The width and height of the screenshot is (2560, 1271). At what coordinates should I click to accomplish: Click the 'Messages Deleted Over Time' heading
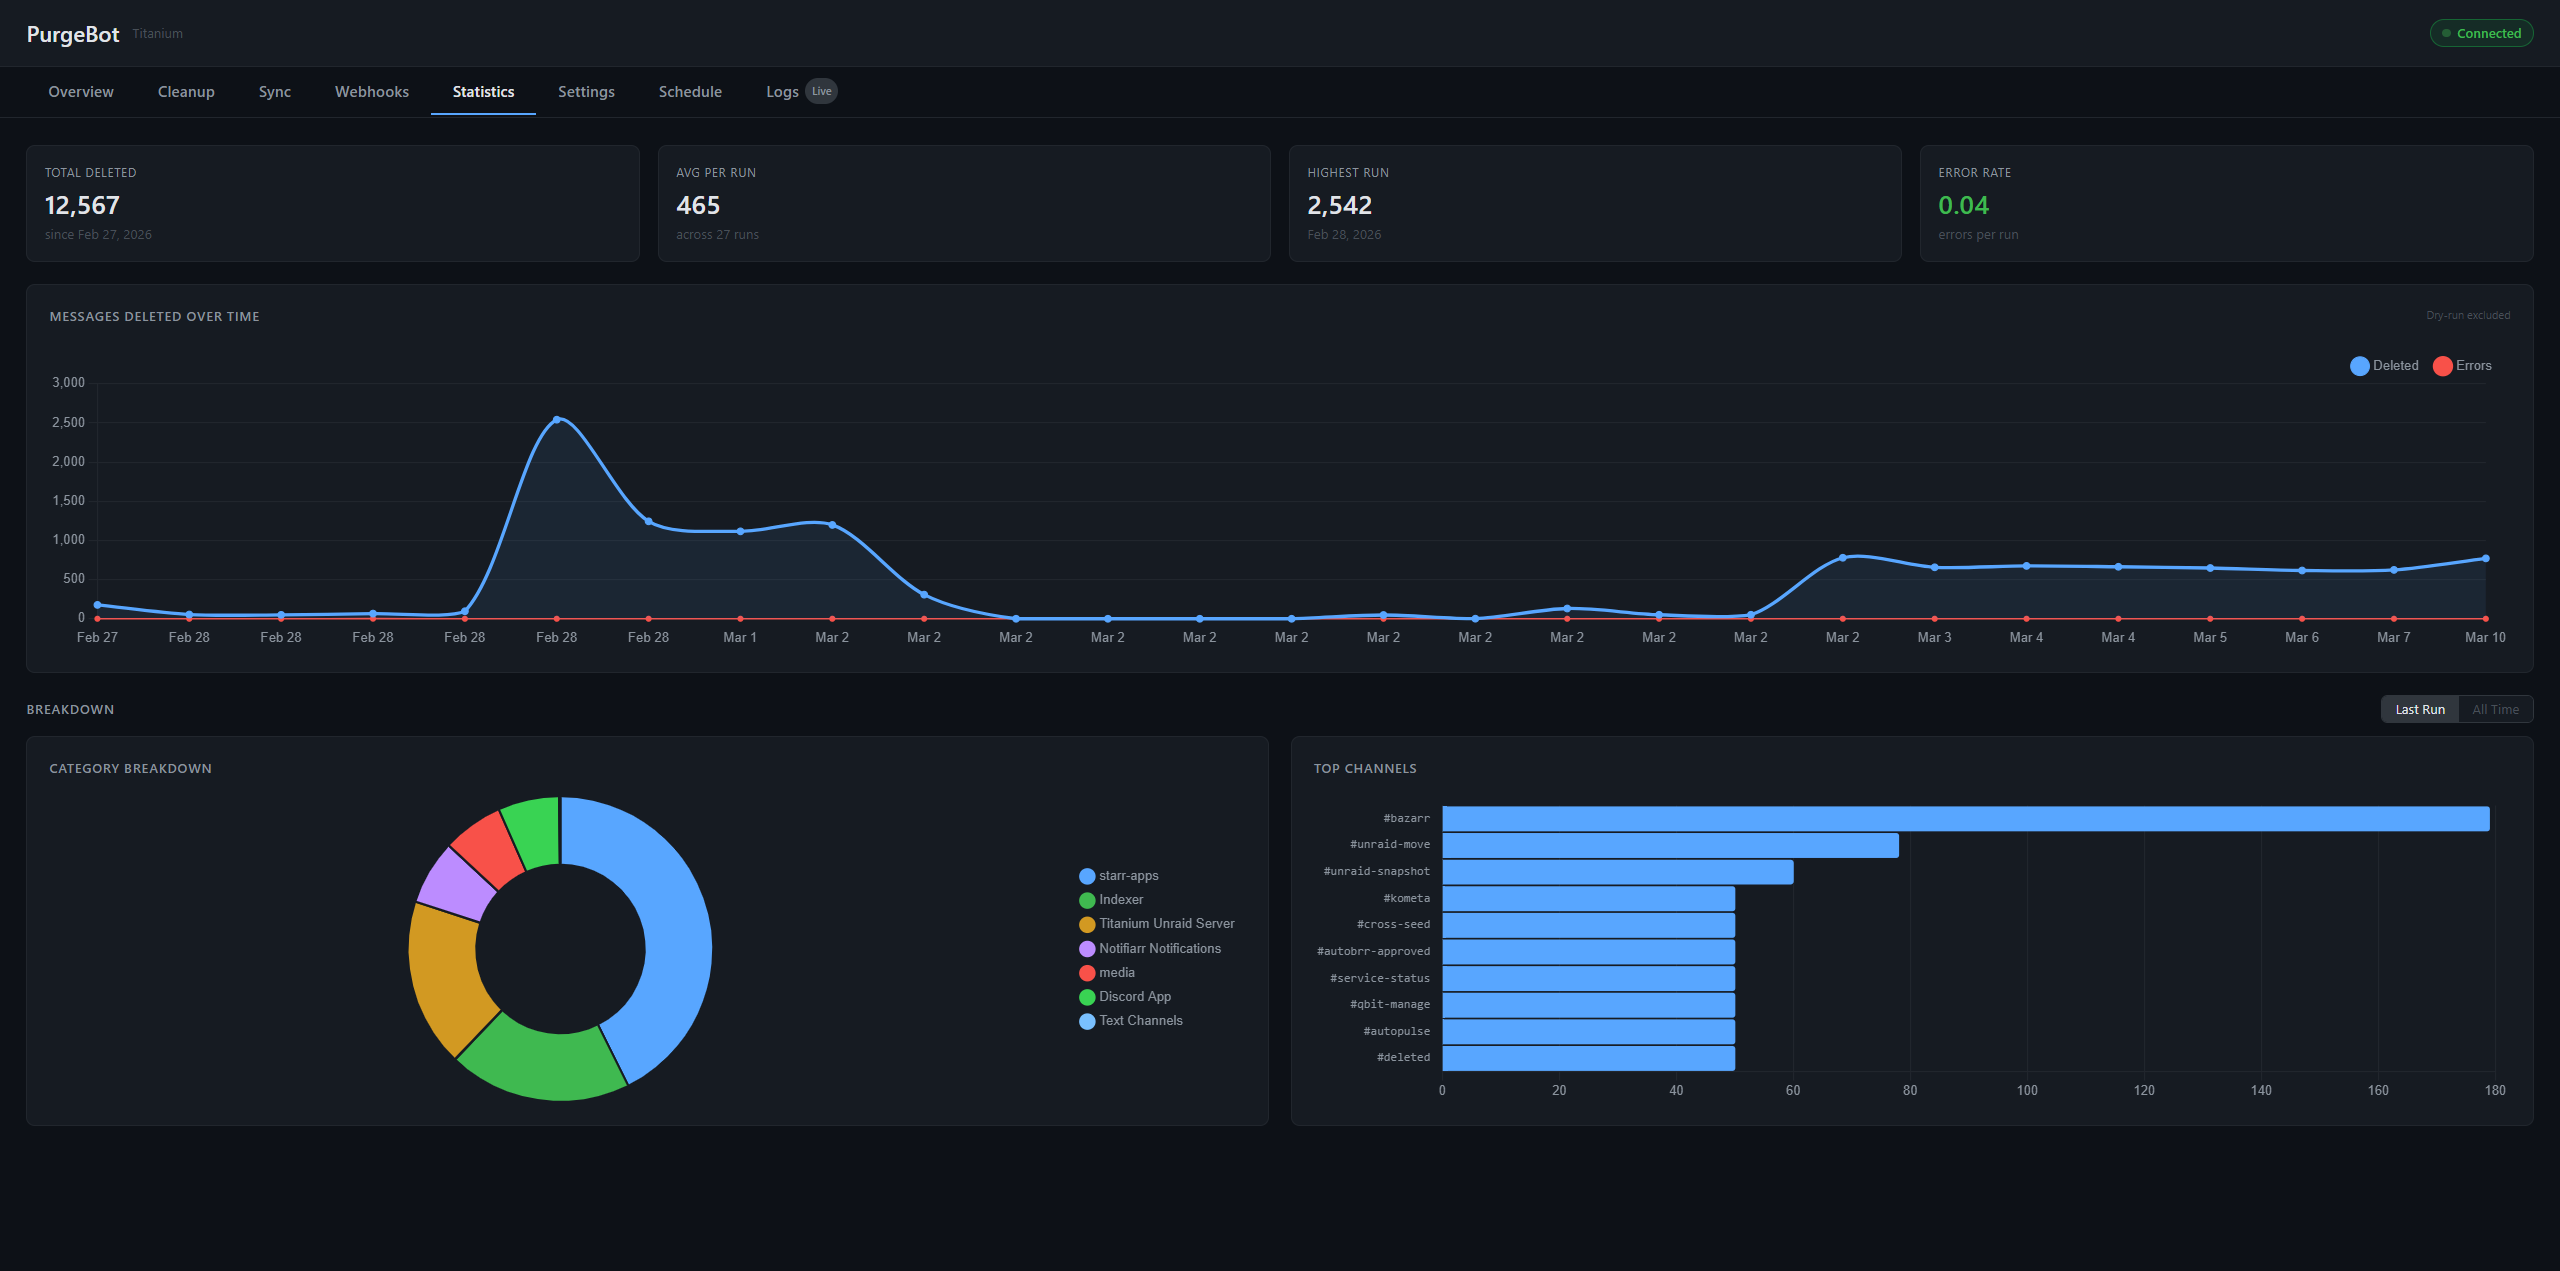[x=155, y=317]
